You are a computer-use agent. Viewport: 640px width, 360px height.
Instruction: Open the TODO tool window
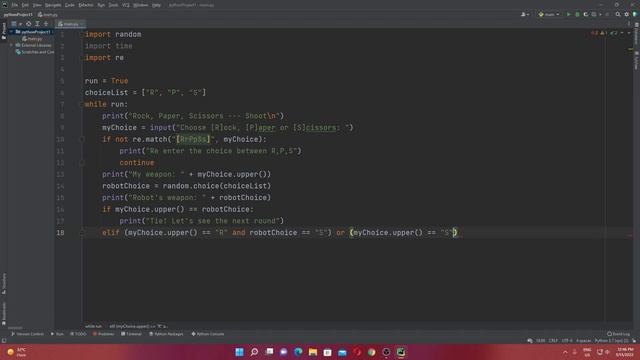(78, 334)
